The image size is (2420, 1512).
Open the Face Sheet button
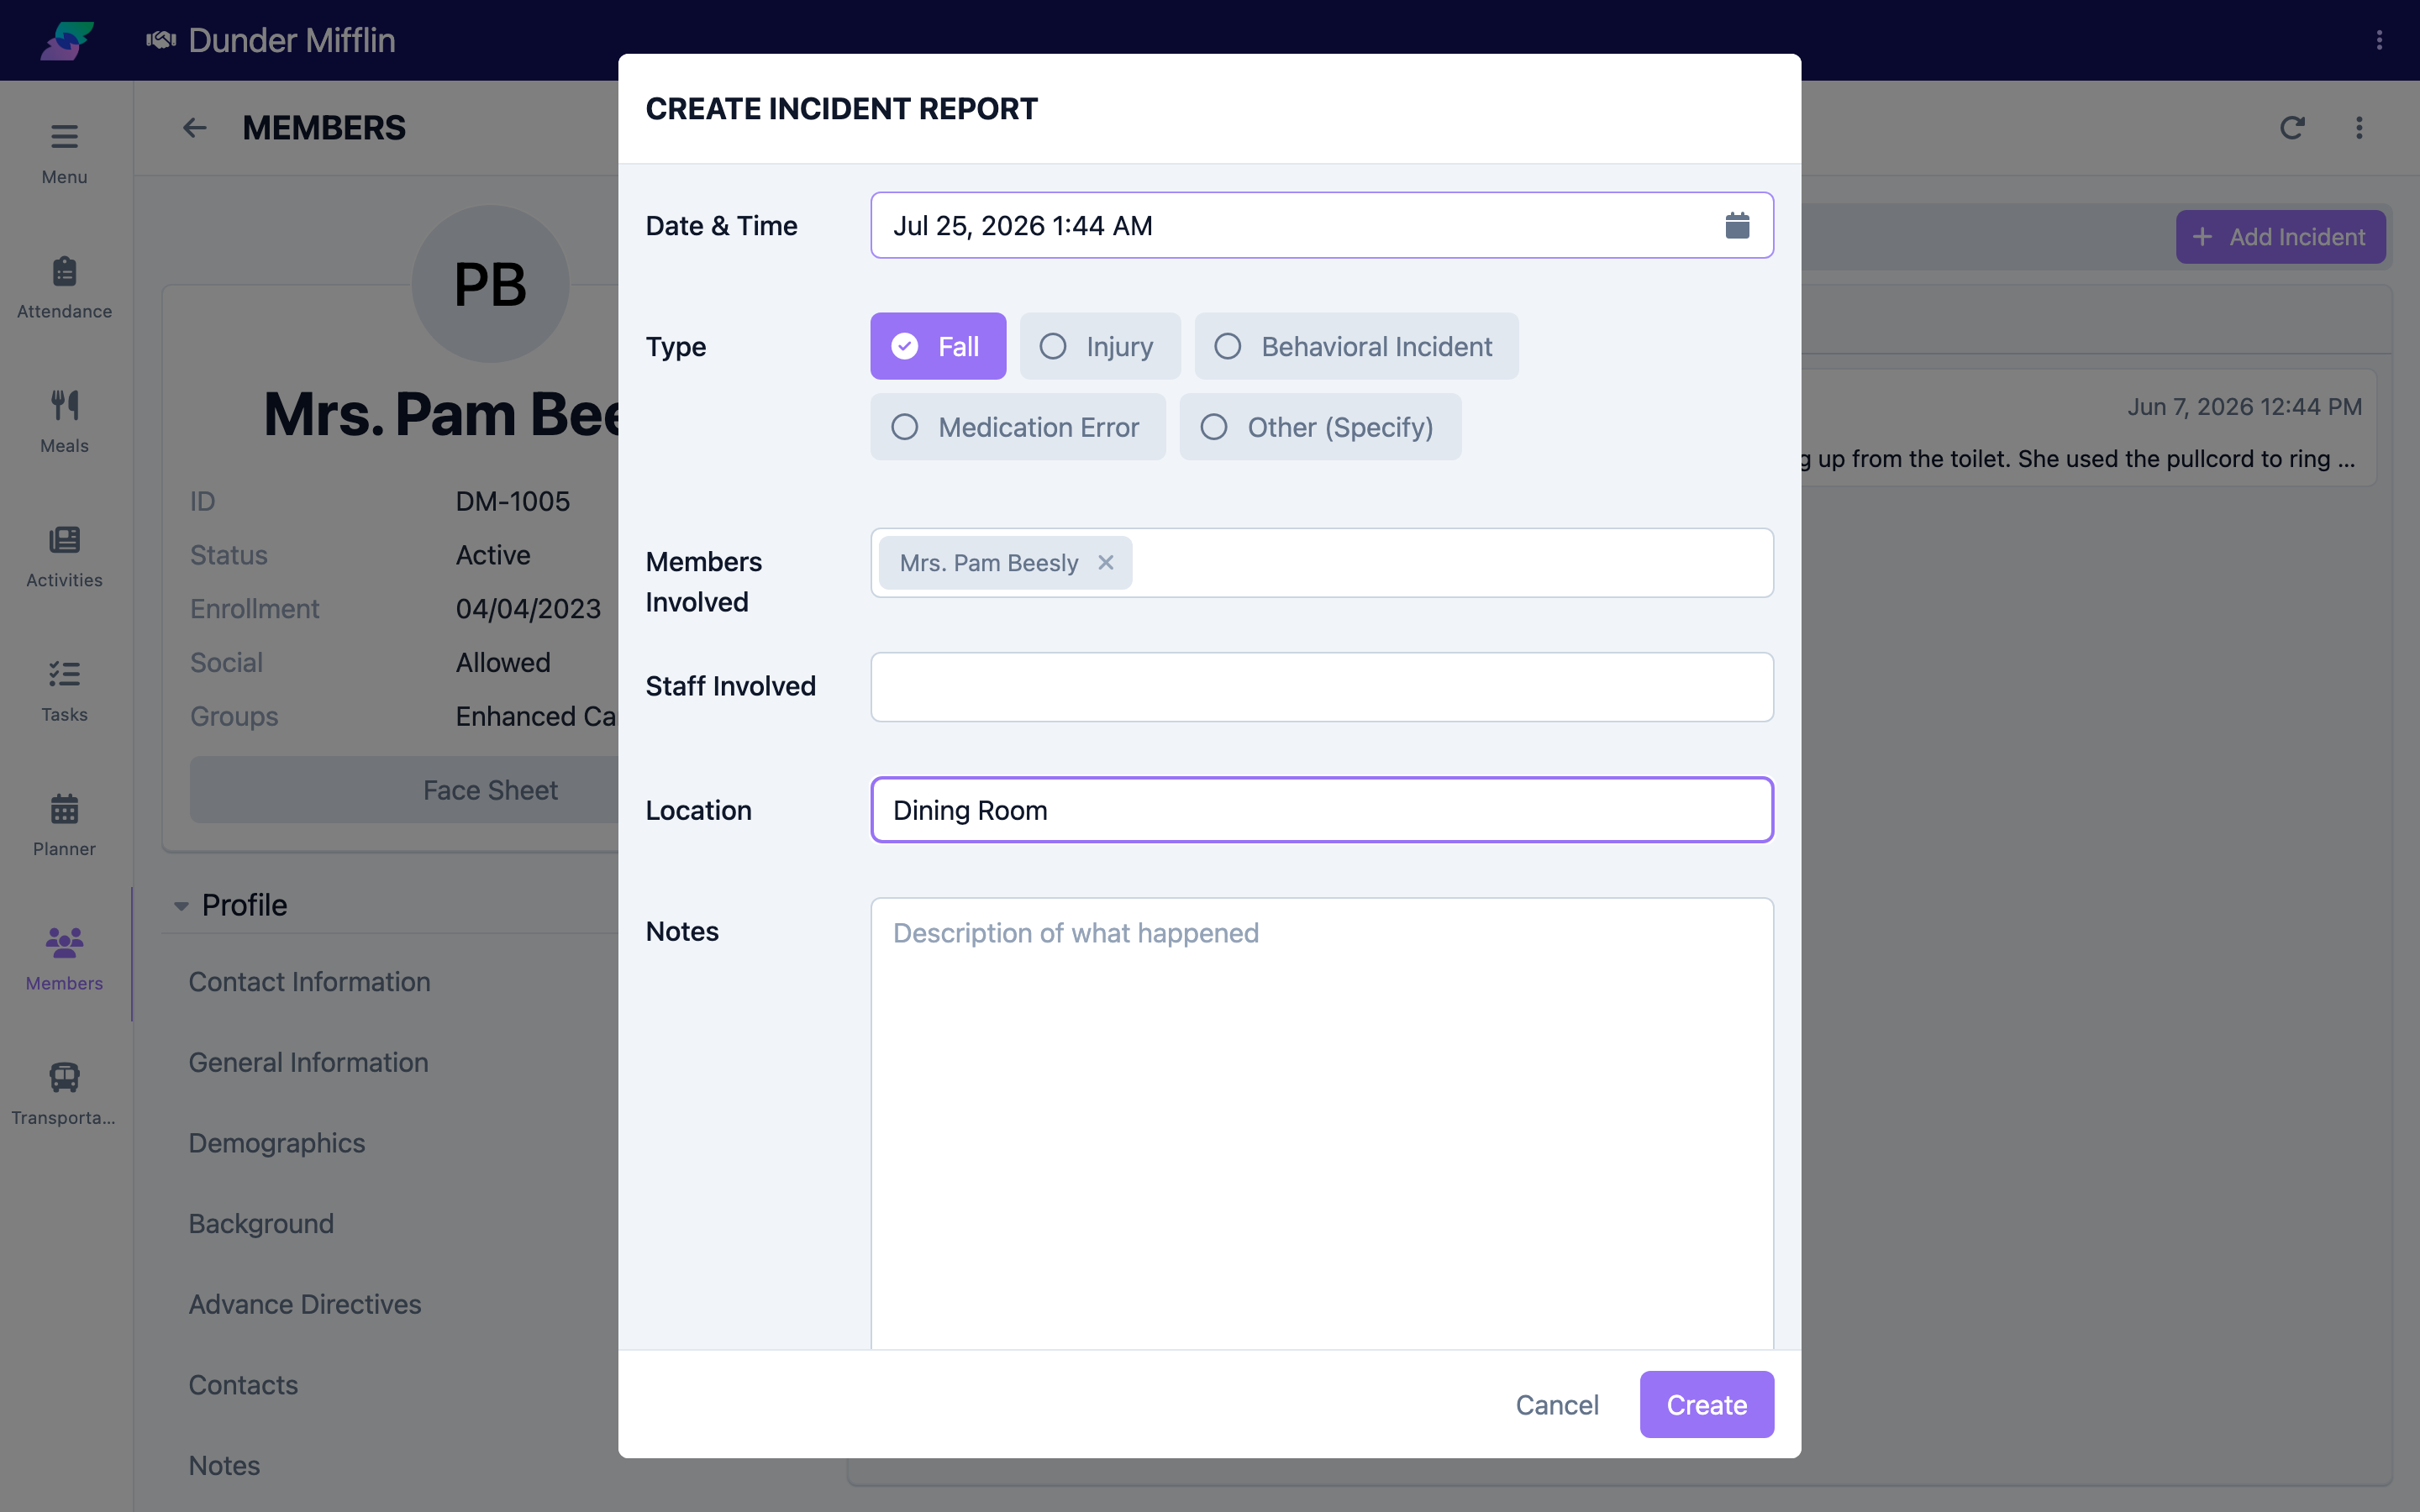tap(404, 790)
